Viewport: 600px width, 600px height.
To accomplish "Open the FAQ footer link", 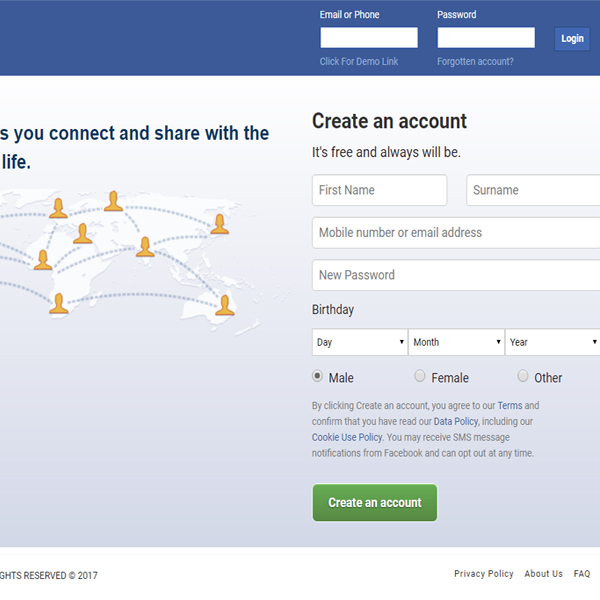I will click(582, 574).
